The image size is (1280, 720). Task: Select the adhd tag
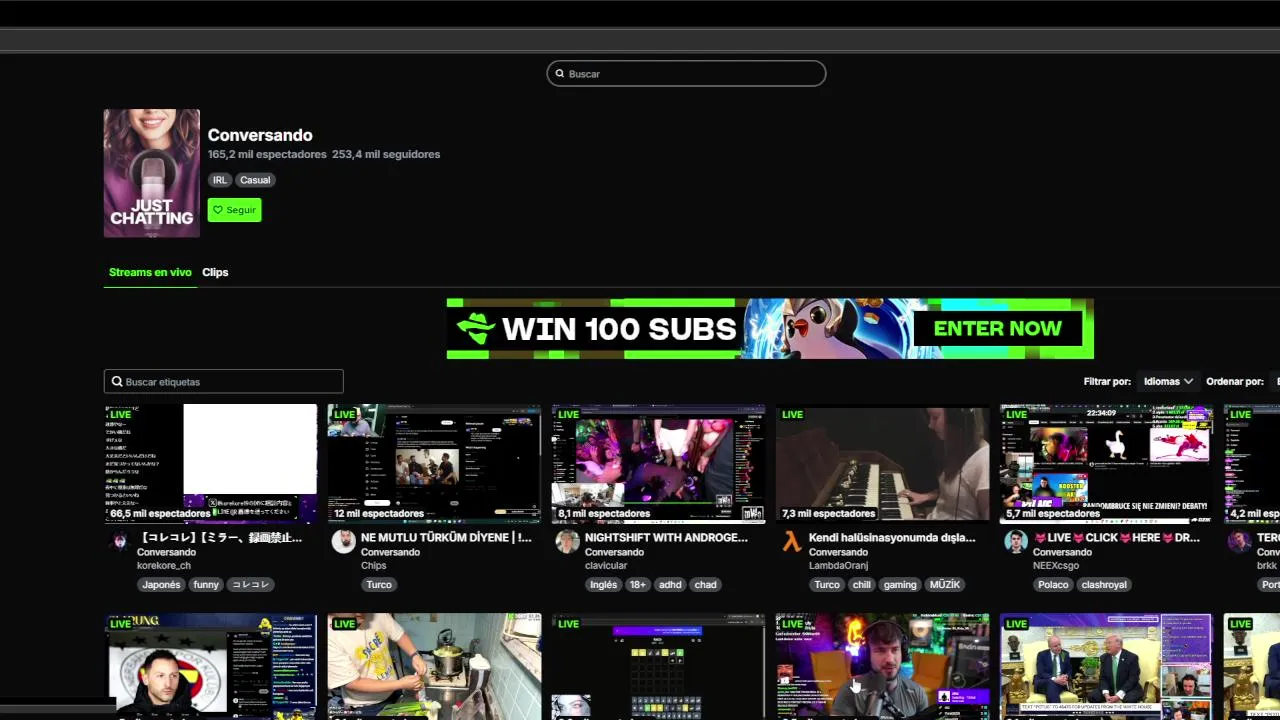(x=670, y=584)
